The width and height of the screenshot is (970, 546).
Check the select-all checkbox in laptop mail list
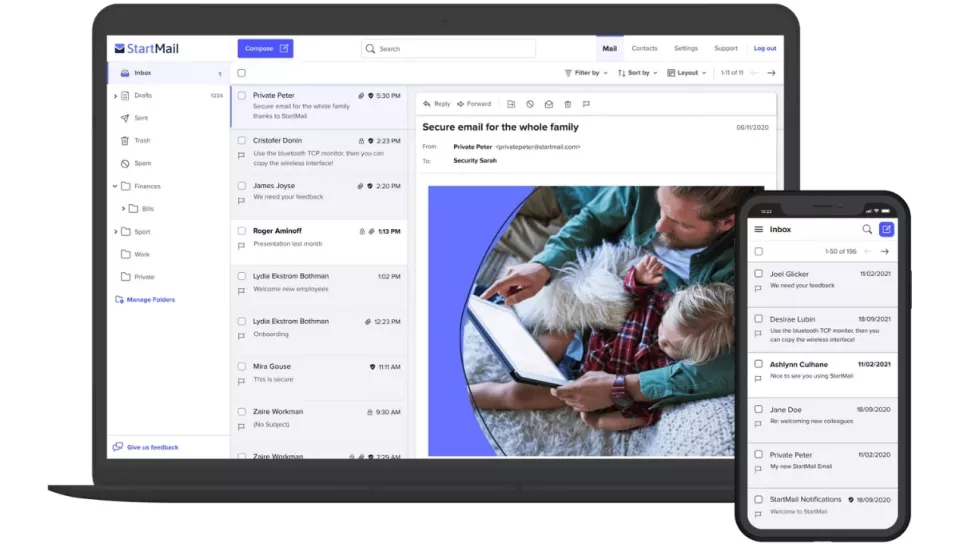[241, 73]
